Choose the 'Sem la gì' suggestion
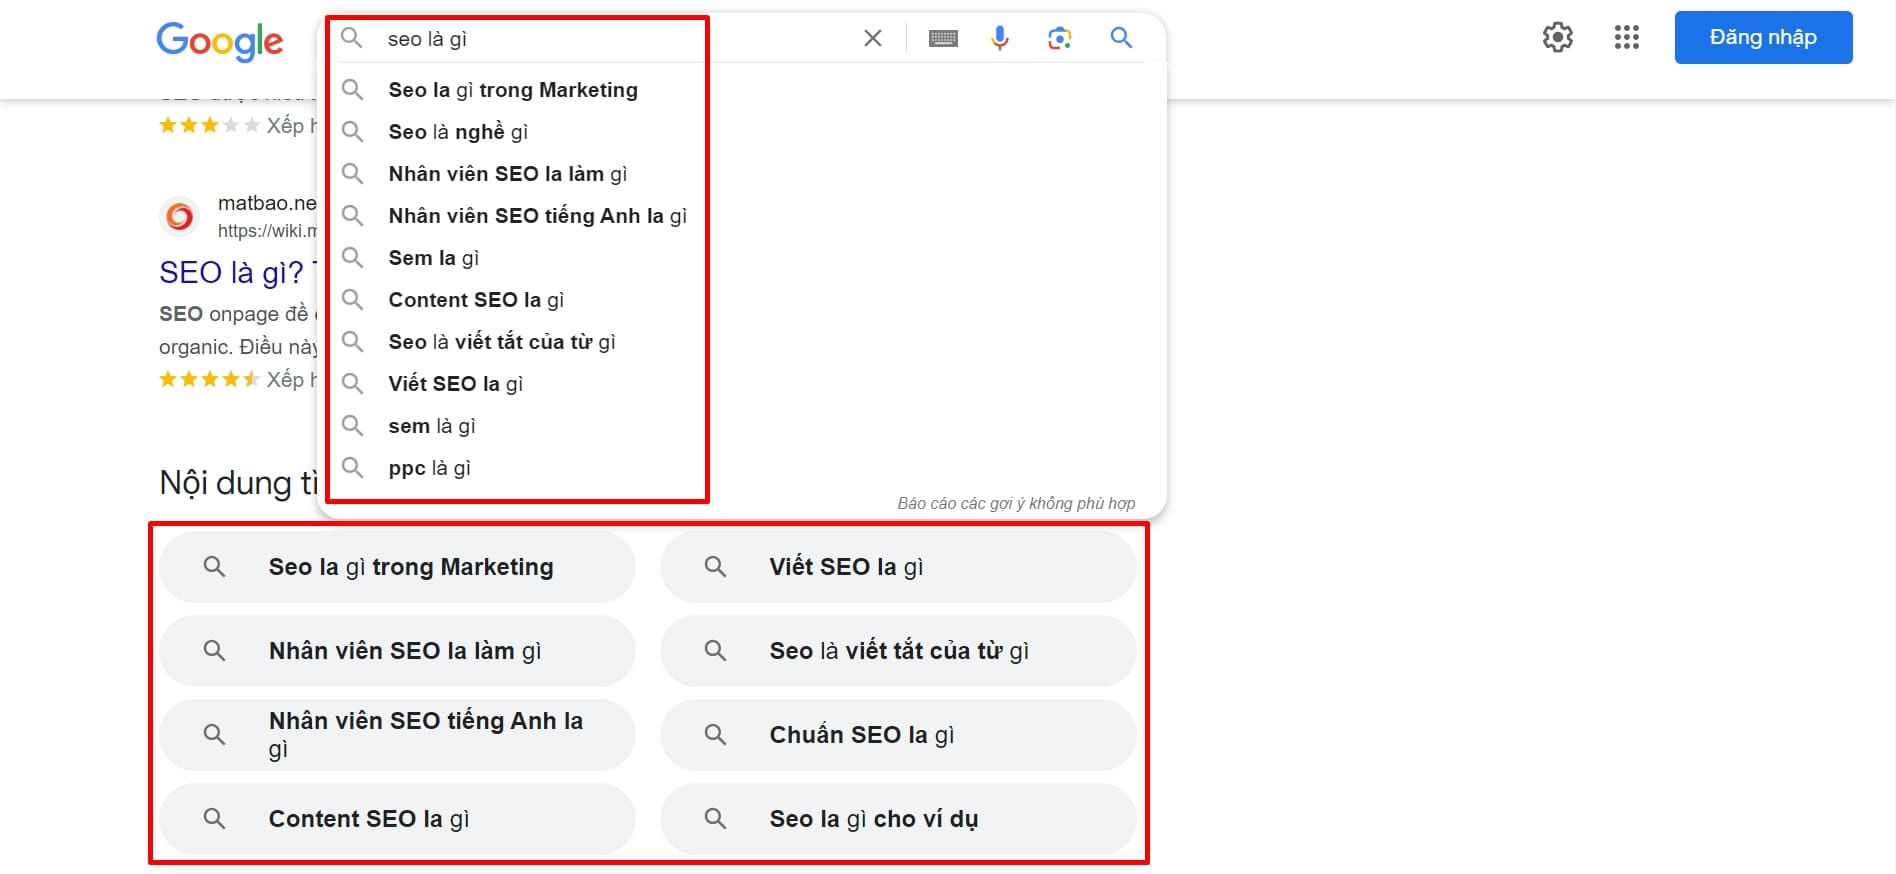Image resolution: width=1896 pixels, height=874 pixels. click(x=741, y=258)
